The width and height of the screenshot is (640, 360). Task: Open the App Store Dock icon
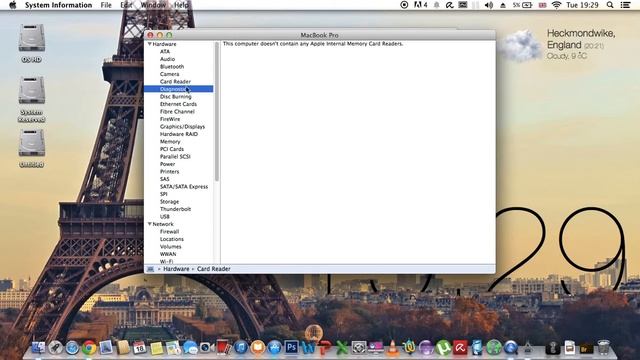pyautogui.click(x=275, y=348)
